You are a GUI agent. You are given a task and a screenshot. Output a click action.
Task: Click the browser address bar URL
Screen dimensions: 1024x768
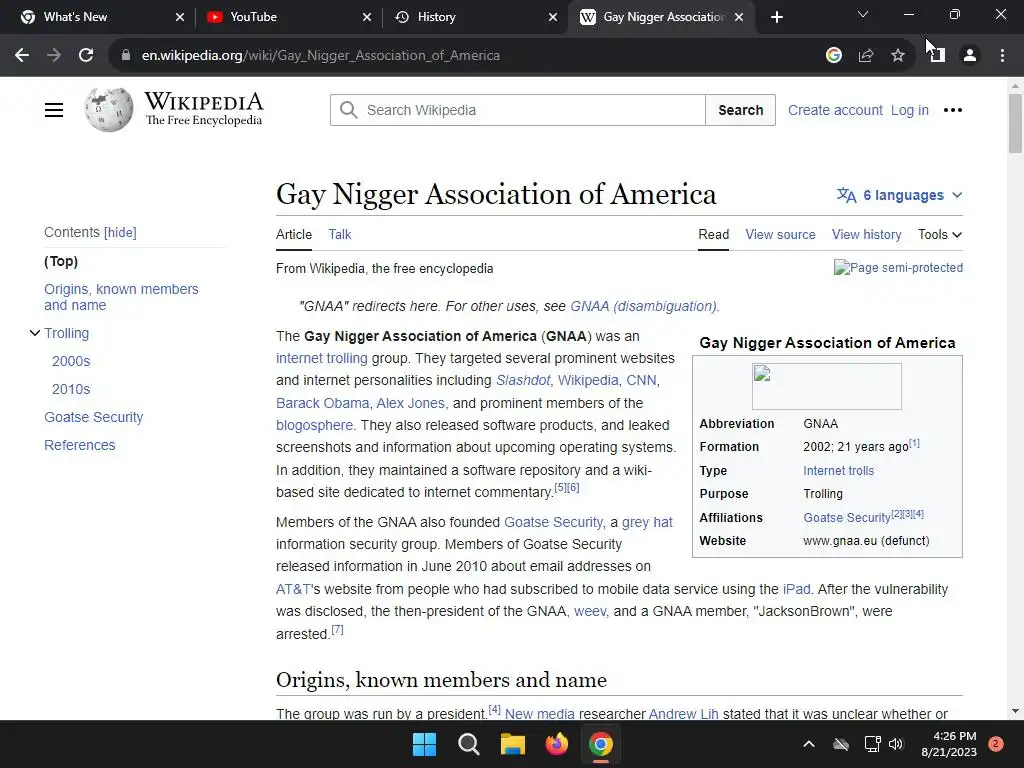point(321,56)
